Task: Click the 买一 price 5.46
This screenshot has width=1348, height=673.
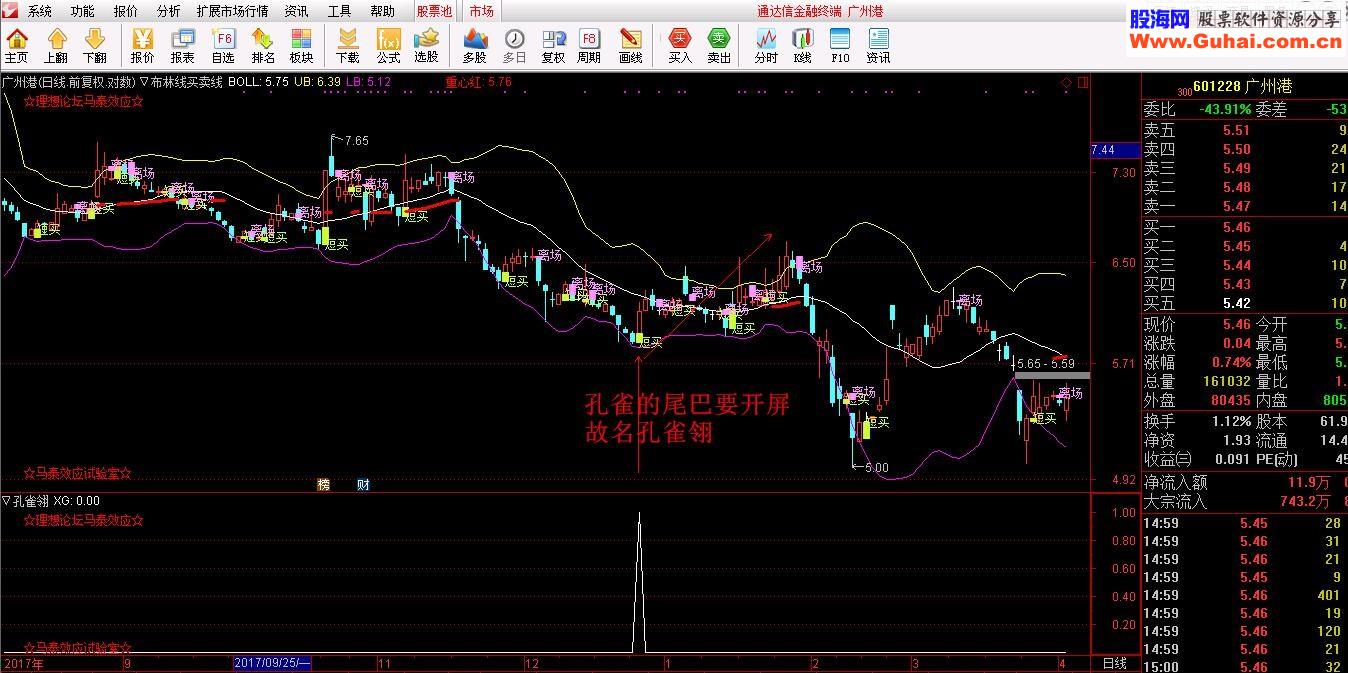Action: click(x=1236, y=227)
